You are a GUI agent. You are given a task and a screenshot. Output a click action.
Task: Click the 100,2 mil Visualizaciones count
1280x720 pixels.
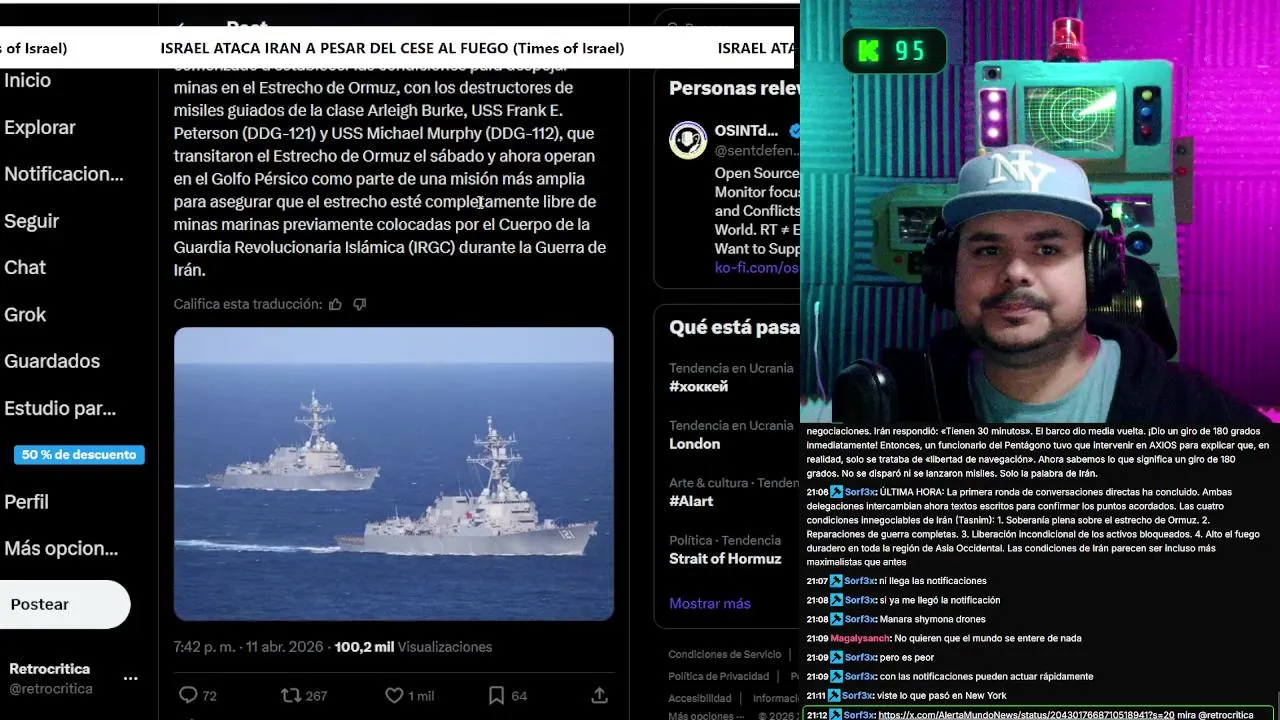point(413,647)
